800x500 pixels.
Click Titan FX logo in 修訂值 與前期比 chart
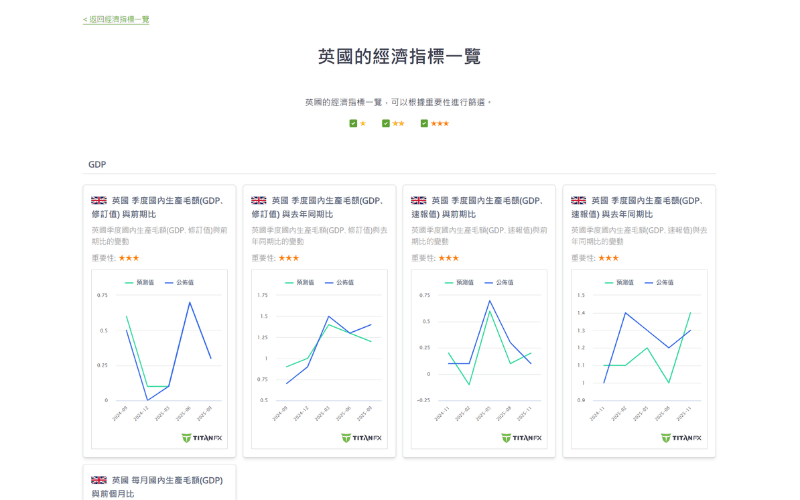coord(202,438)
